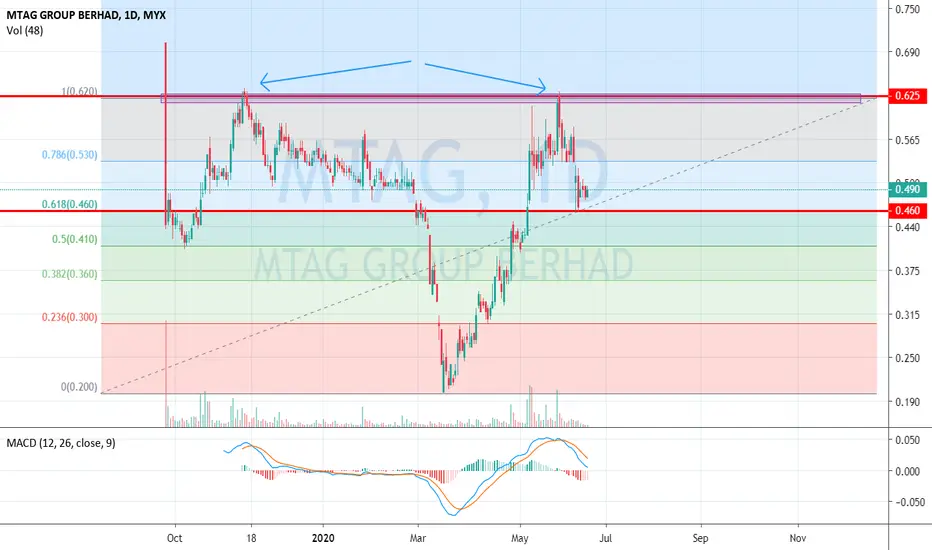
Task: Click the Mar date on time axis
Action: click(x=418, y=538)
